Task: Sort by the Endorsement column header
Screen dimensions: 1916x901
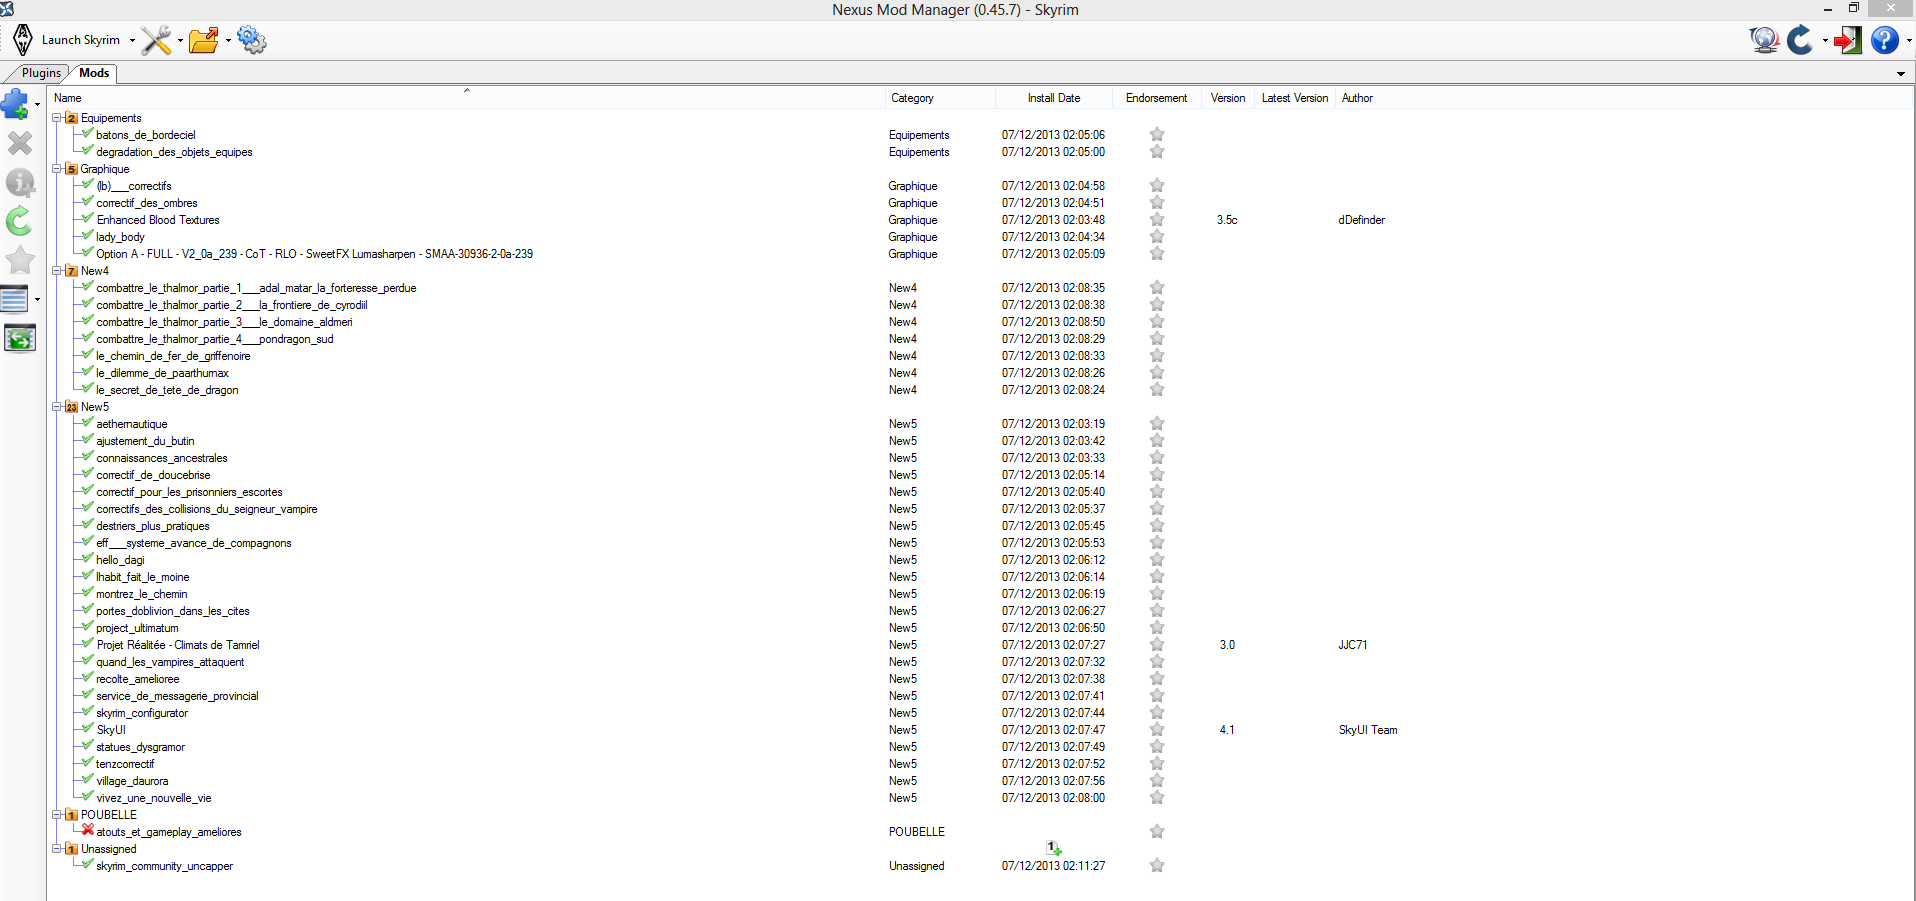Action: [1157, 98]
